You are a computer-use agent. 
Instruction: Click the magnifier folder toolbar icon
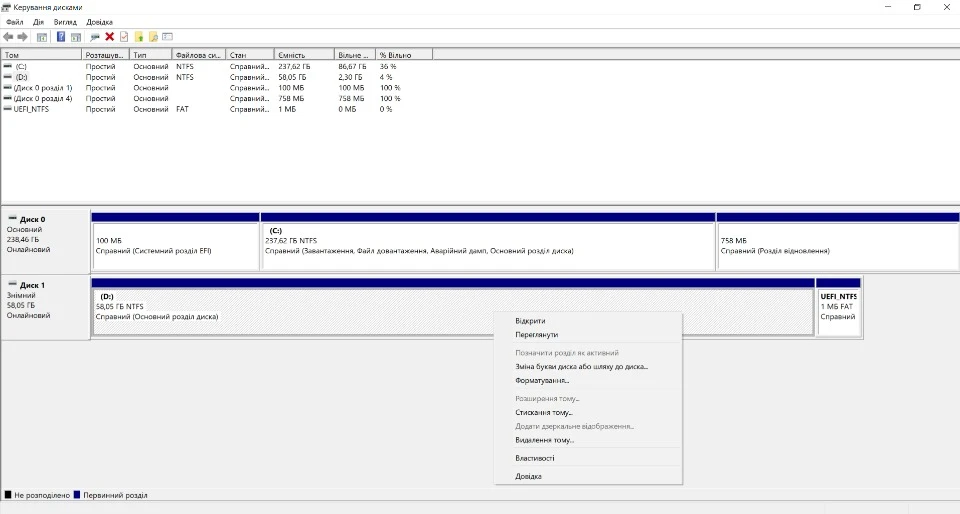point(154,37)
